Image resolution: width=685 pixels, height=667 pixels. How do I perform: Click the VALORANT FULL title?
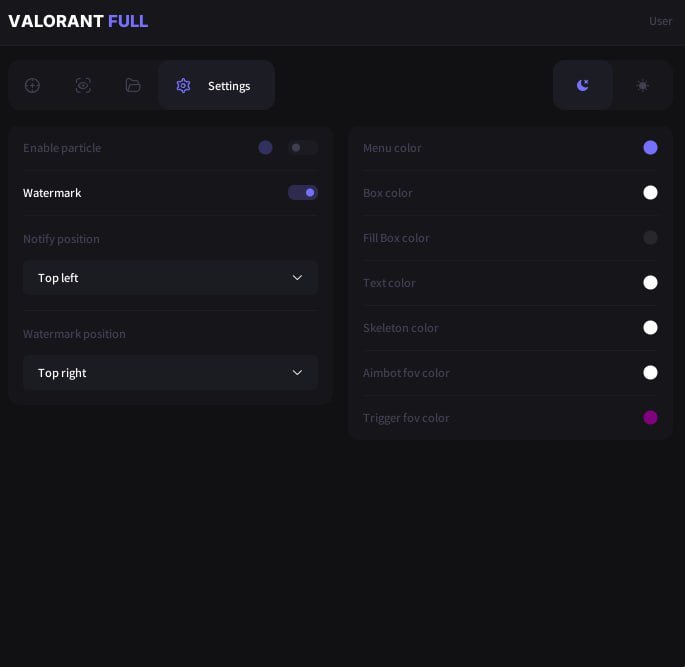[78, 21]
